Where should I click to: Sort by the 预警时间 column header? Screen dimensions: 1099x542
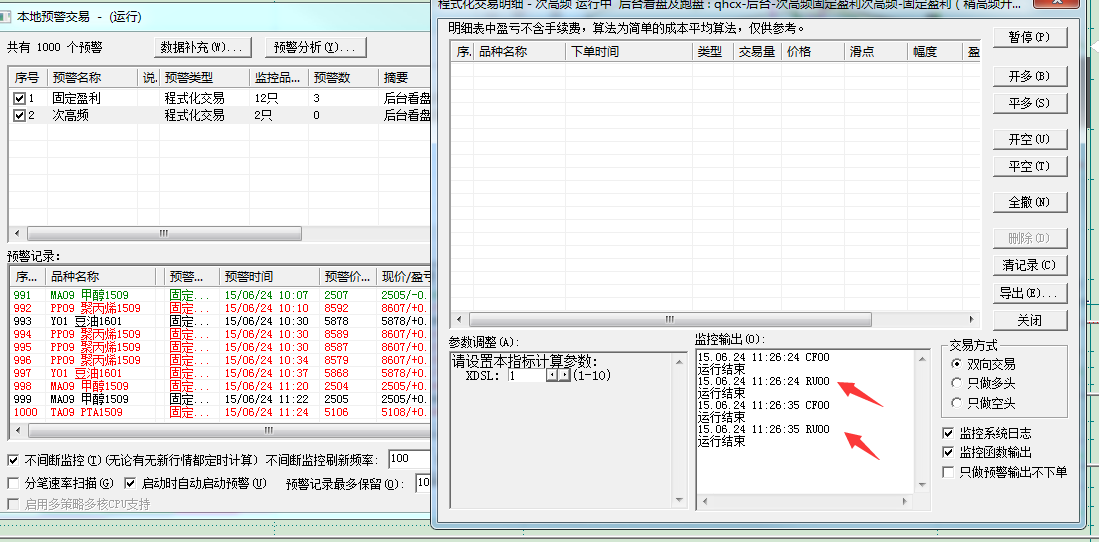268,277
